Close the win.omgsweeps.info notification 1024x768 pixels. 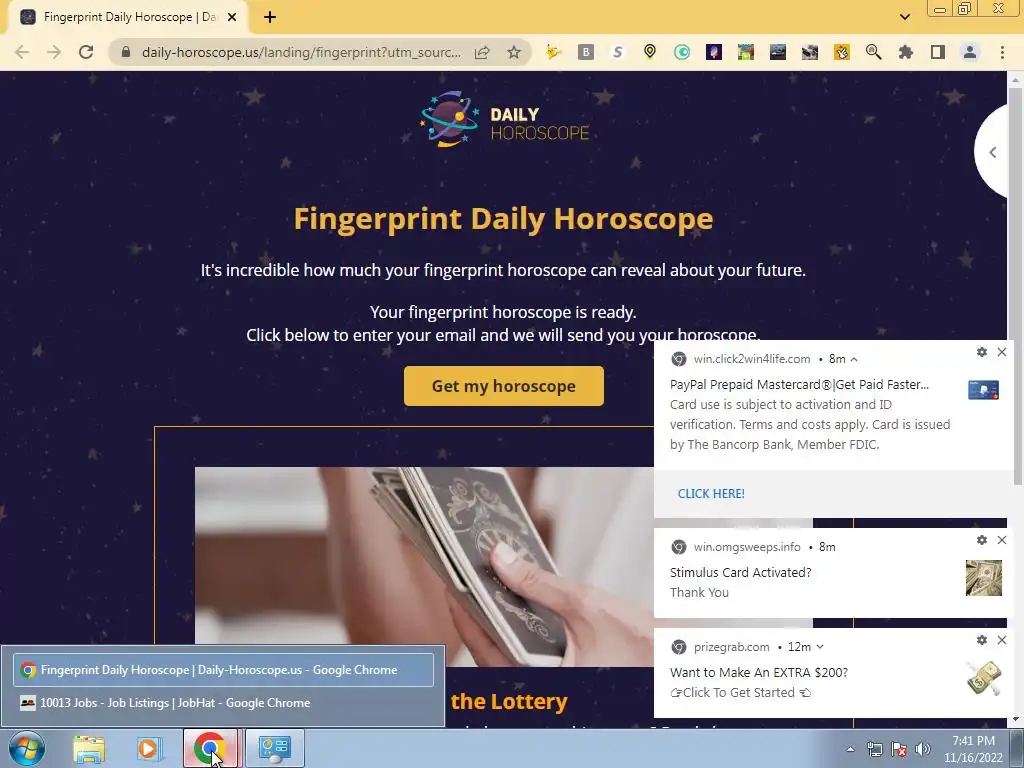pyautogui.click(x=1002, y=540)
